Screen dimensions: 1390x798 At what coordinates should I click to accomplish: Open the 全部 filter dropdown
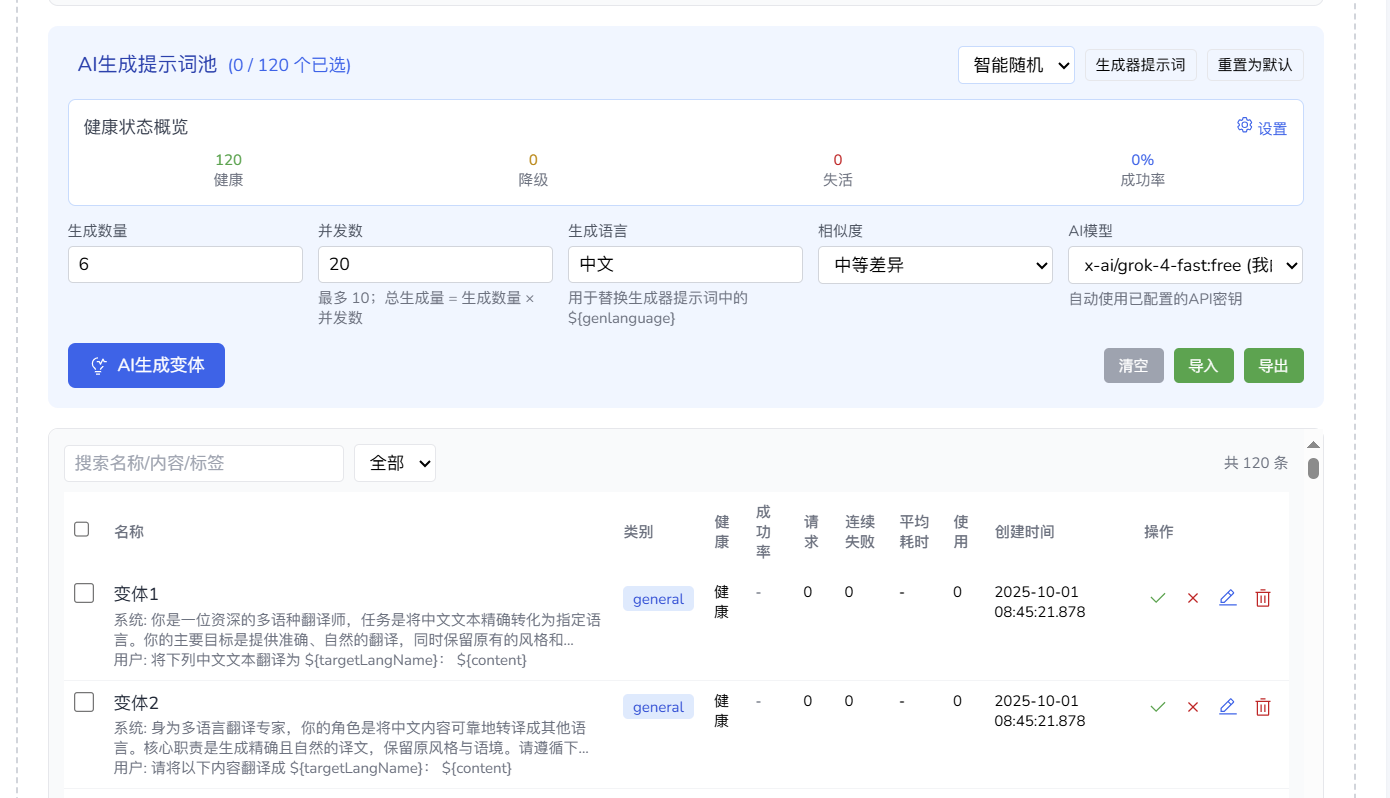pyautogui.click(x=395, y=463)
